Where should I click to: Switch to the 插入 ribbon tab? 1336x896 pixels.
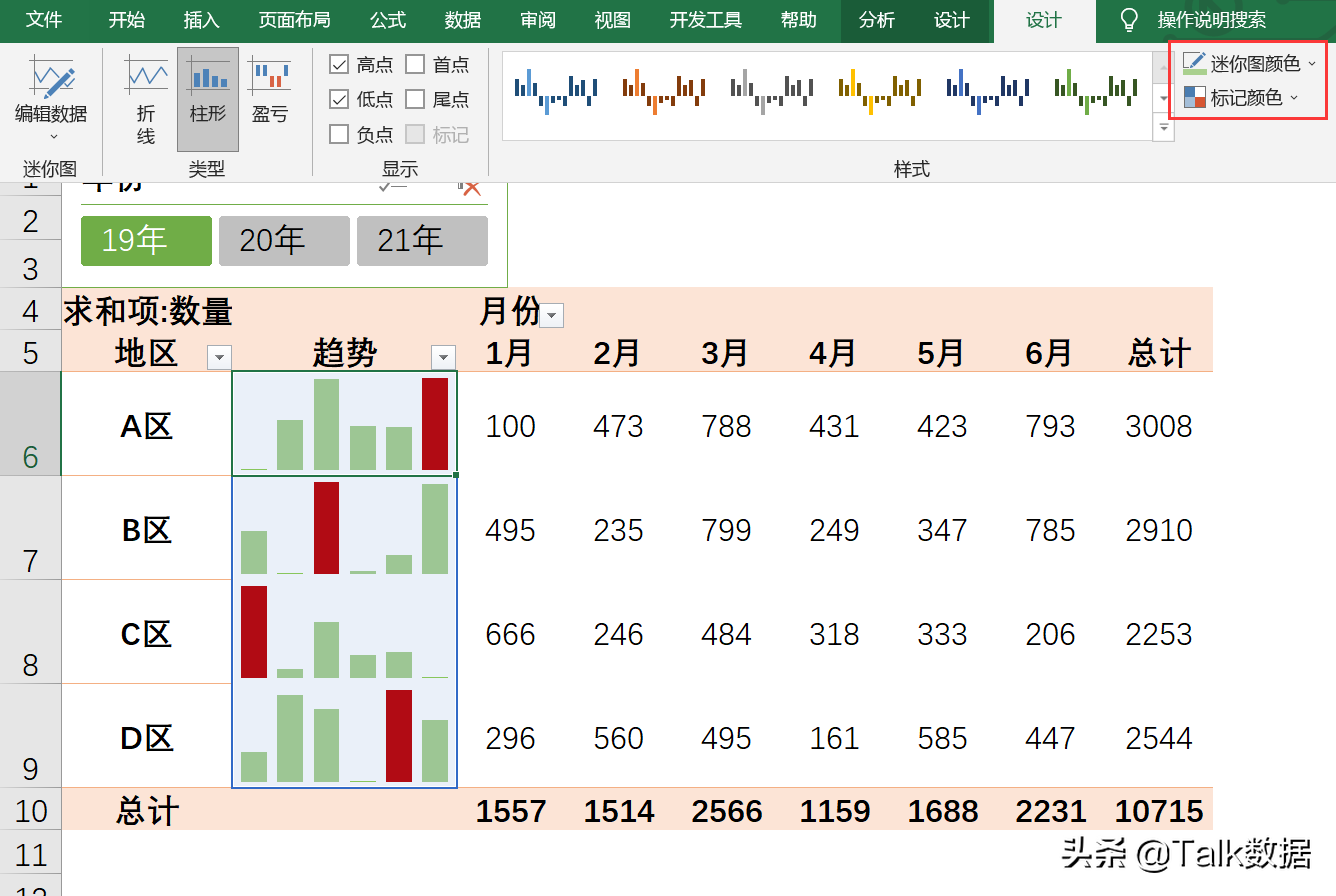point(201,20)
